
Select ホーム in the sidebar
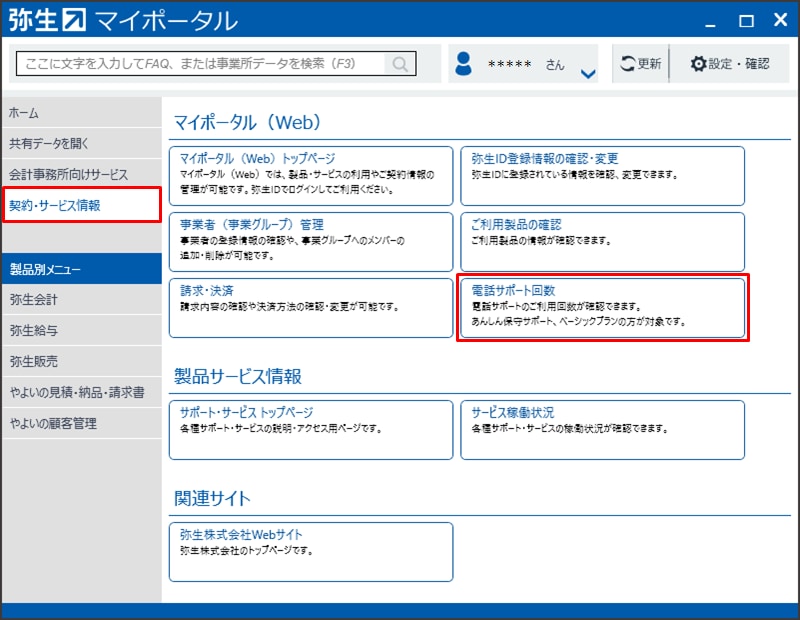click(x=82, y=113)
